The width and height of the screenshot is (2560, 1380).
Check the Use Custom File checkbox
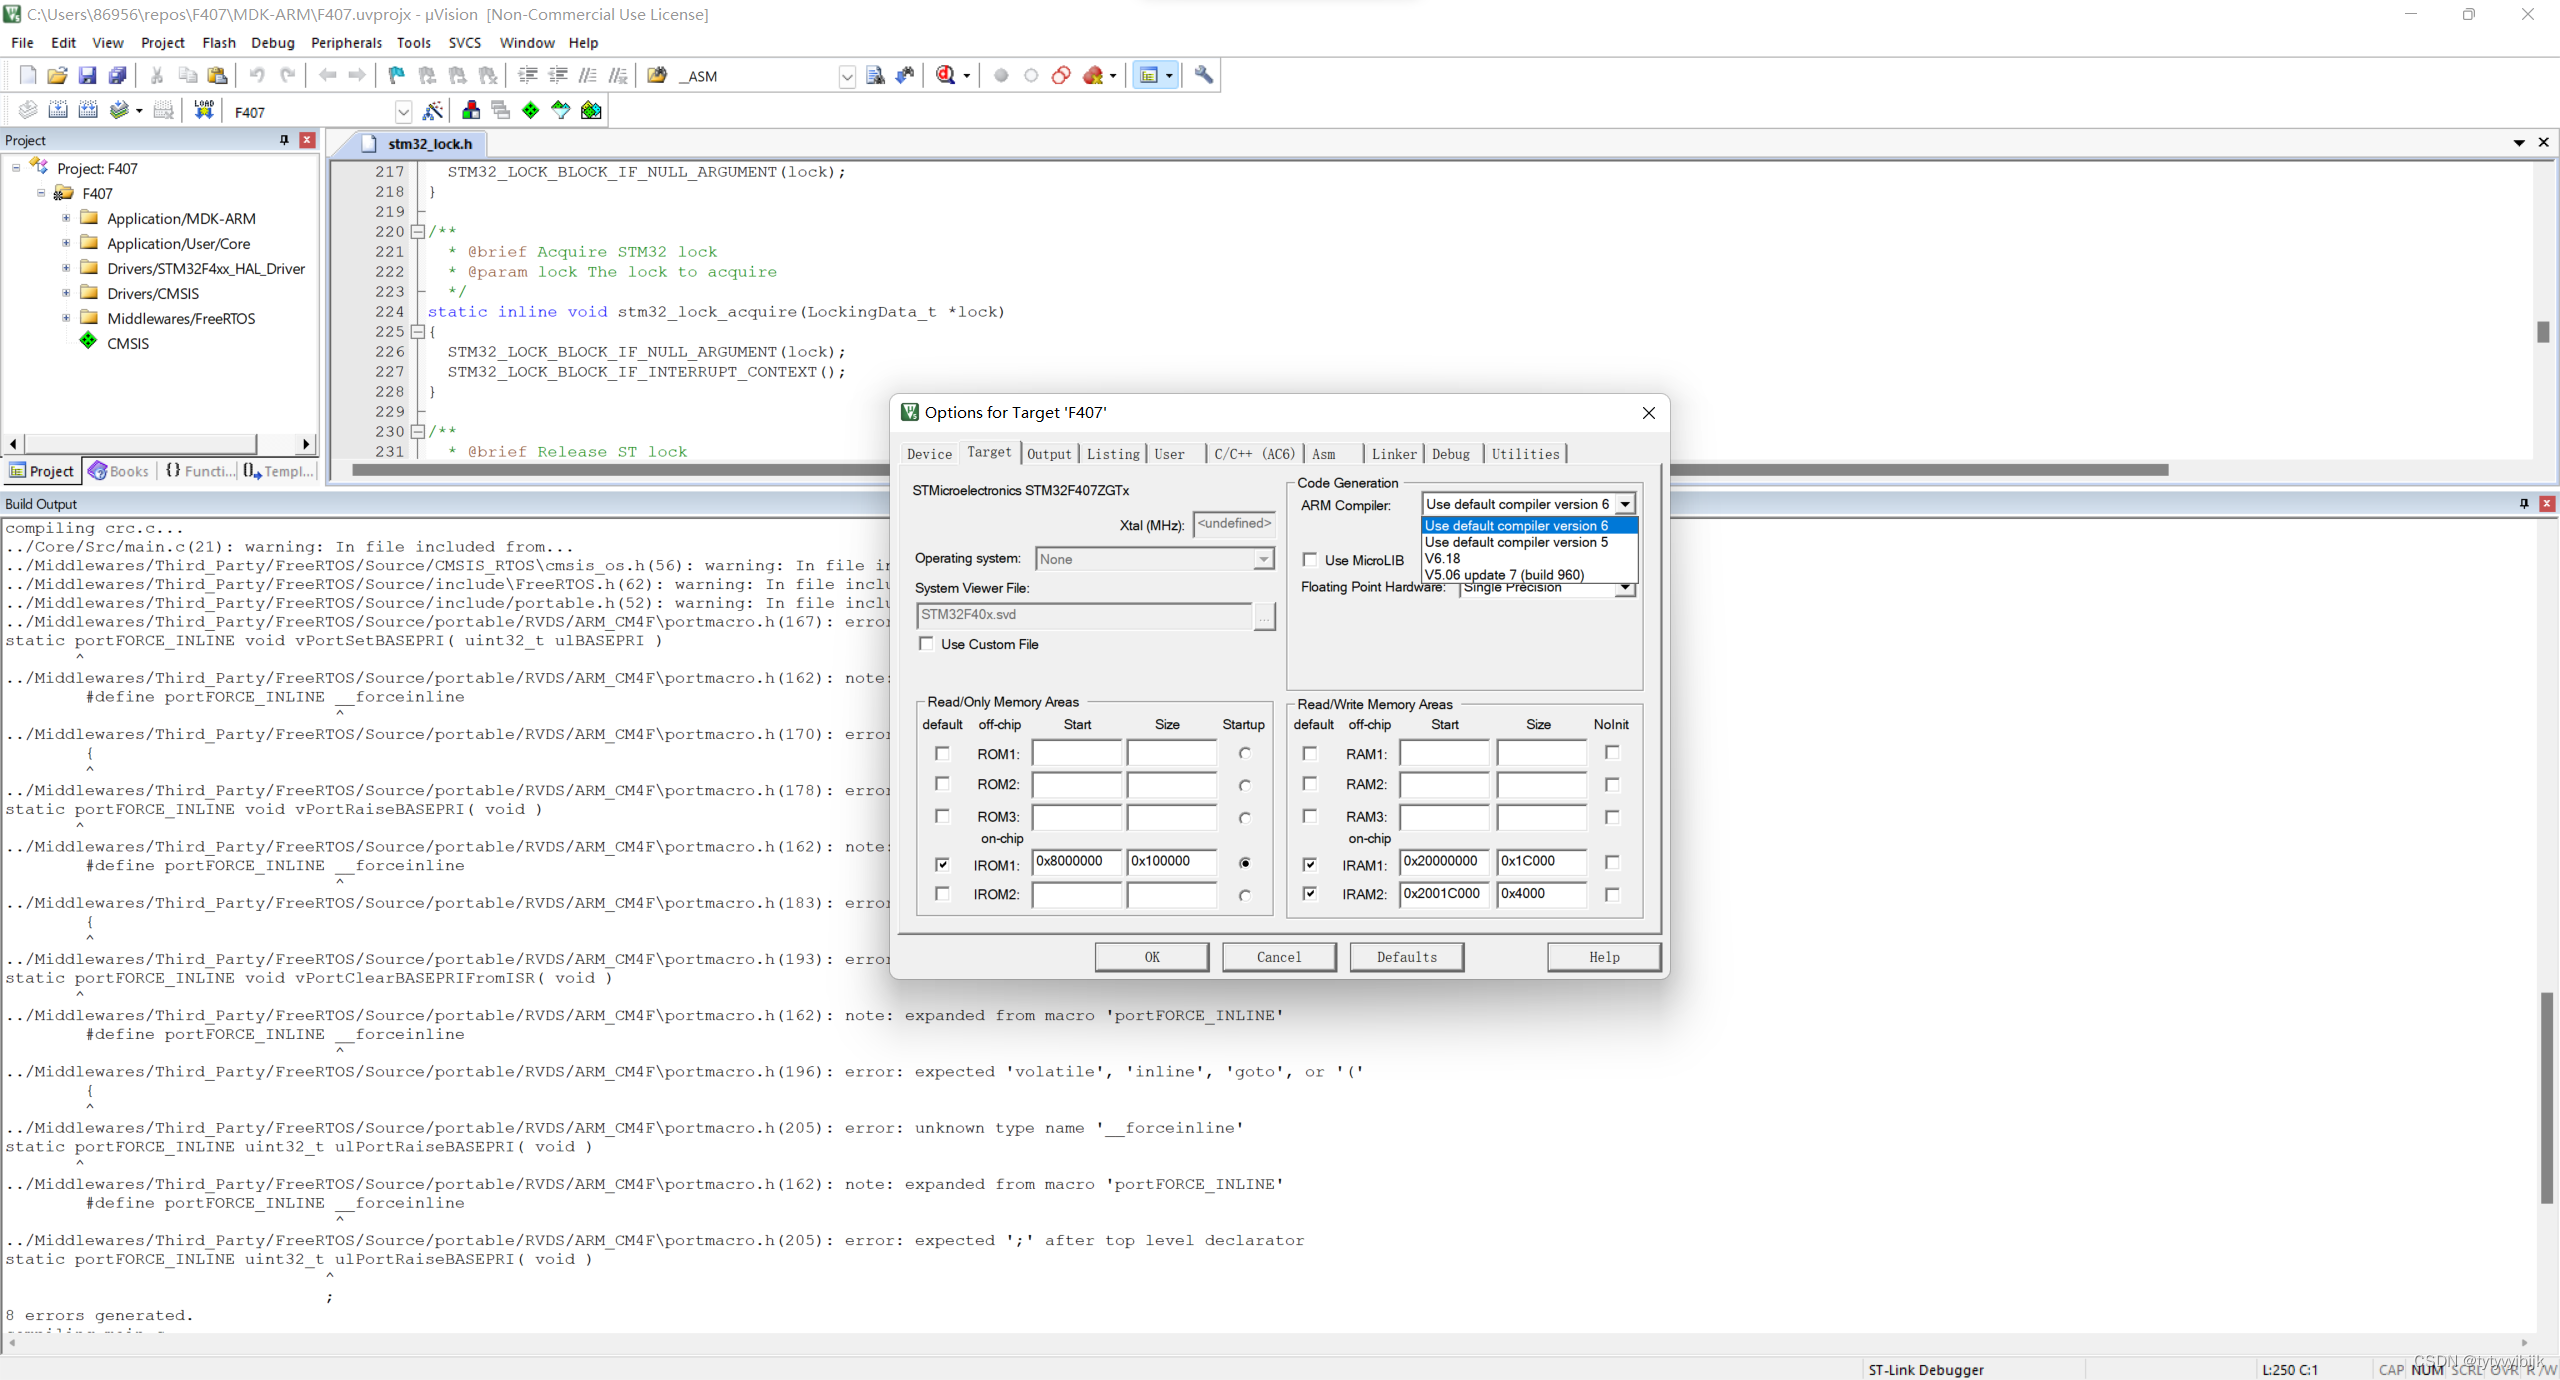pyautogui.click(x=926, y=644)
